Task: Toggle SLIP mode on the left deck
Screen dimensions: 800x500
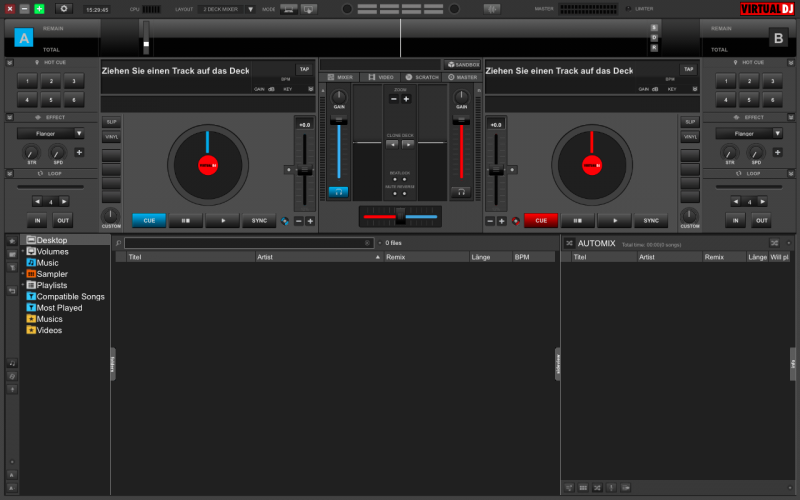Action: (111, 122)
